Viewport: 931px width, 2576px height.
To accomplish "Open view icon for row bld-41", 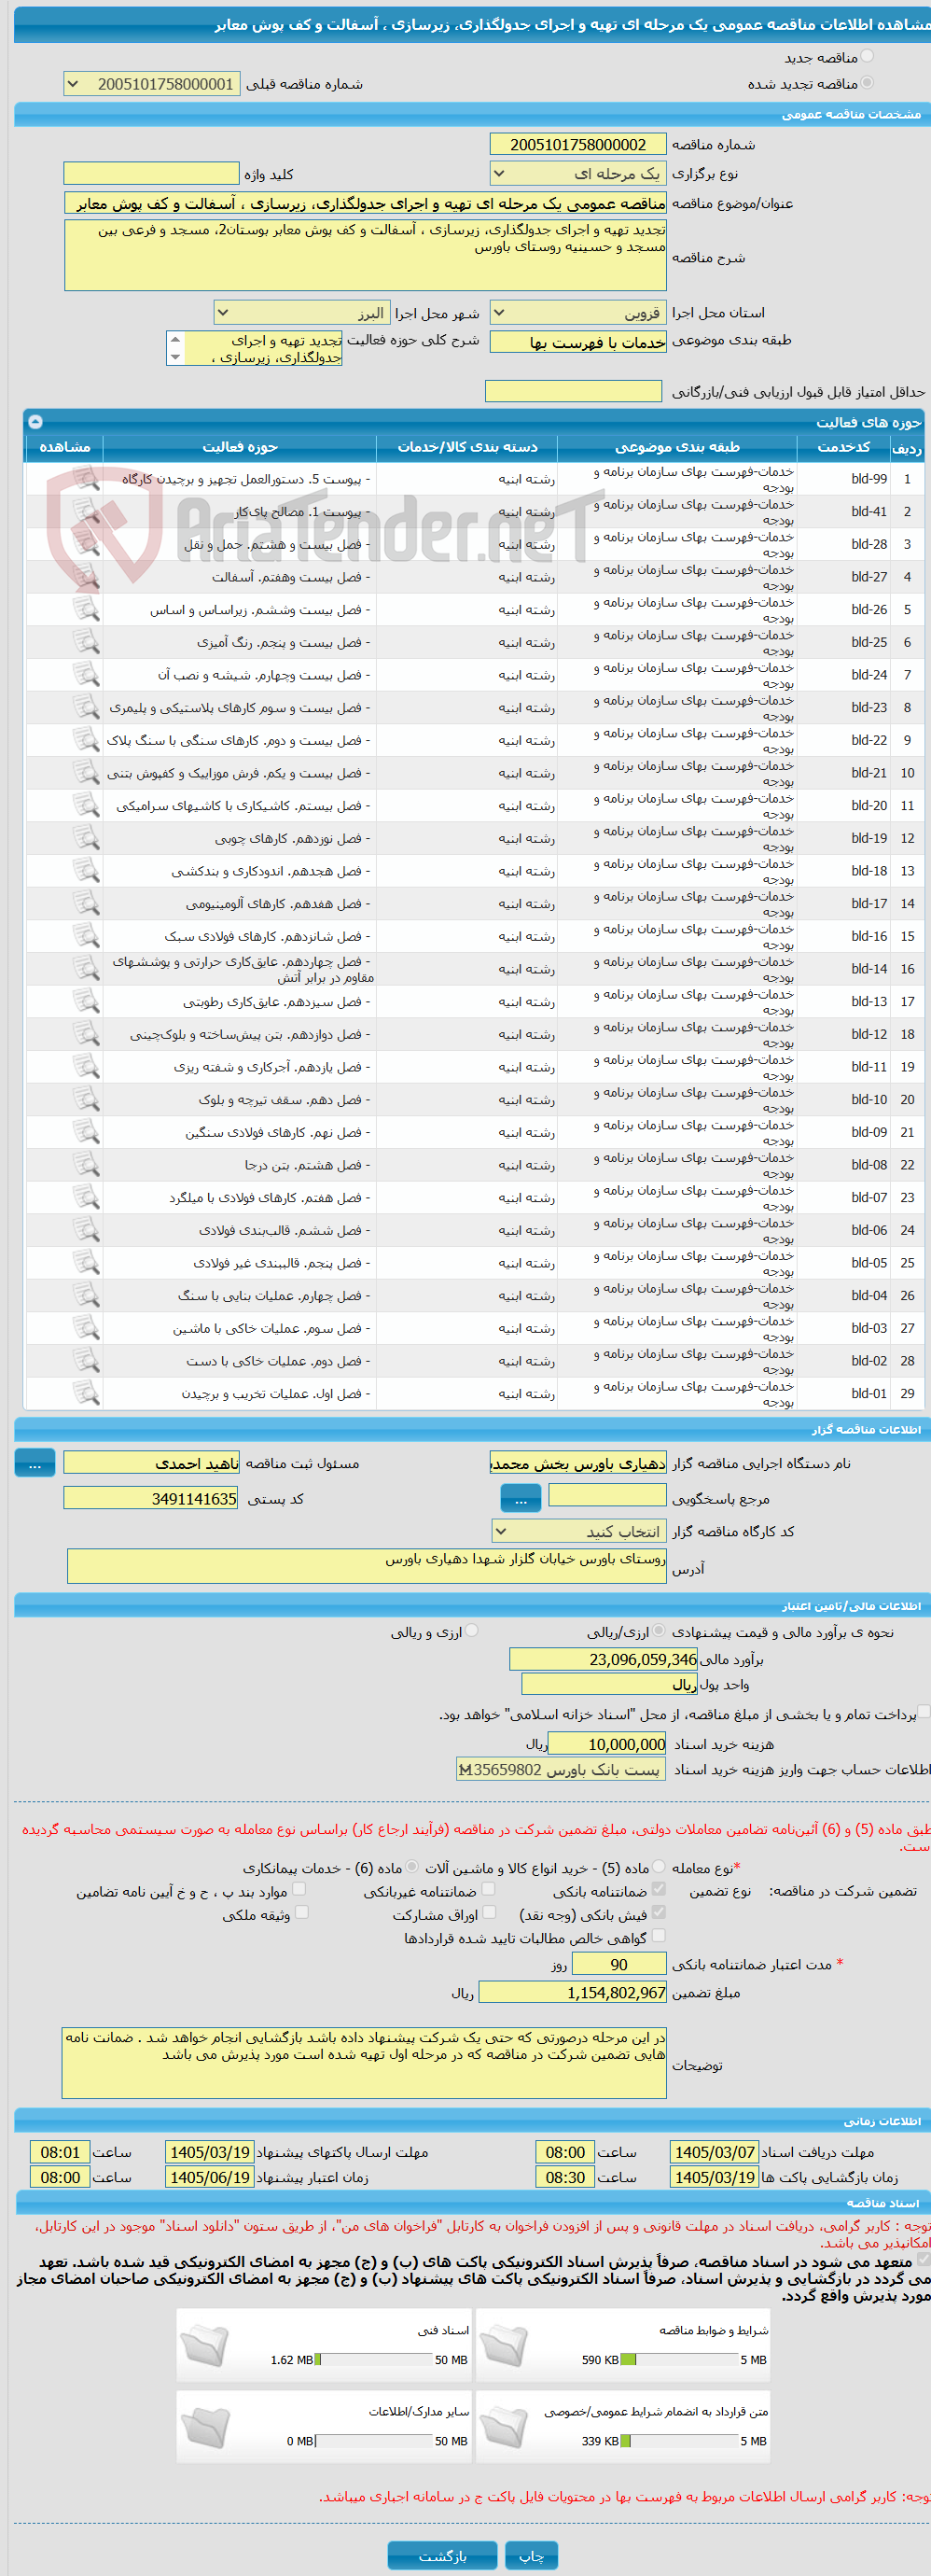I will 87,511.
